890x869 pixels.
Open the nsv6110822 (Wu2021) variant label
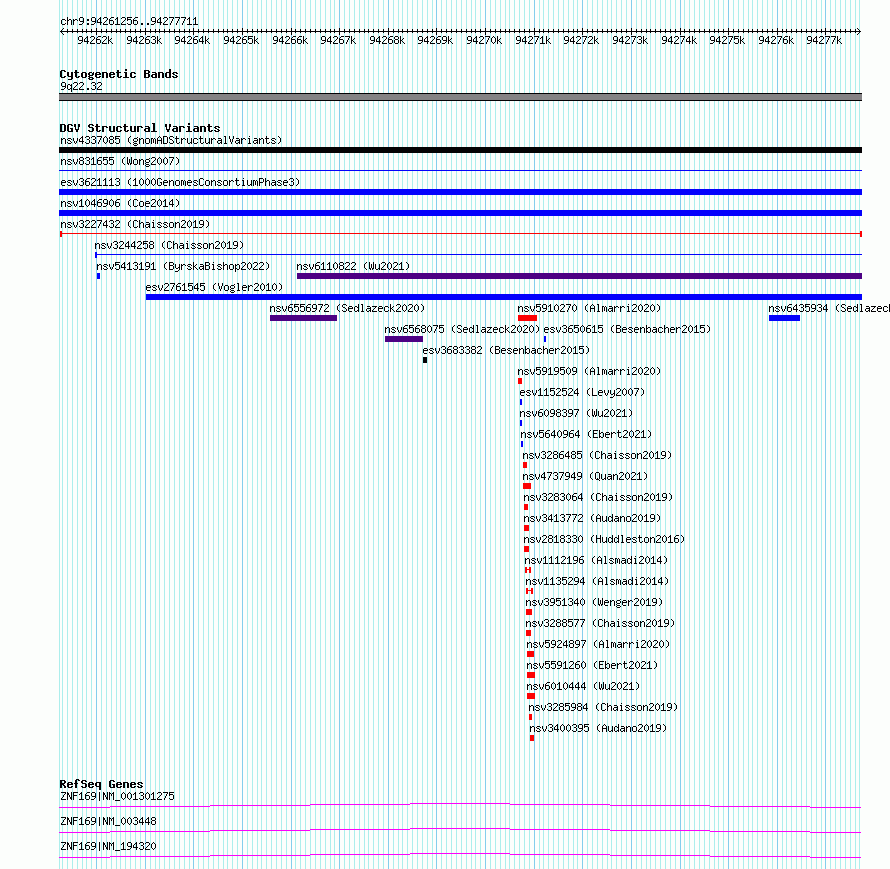353,266
